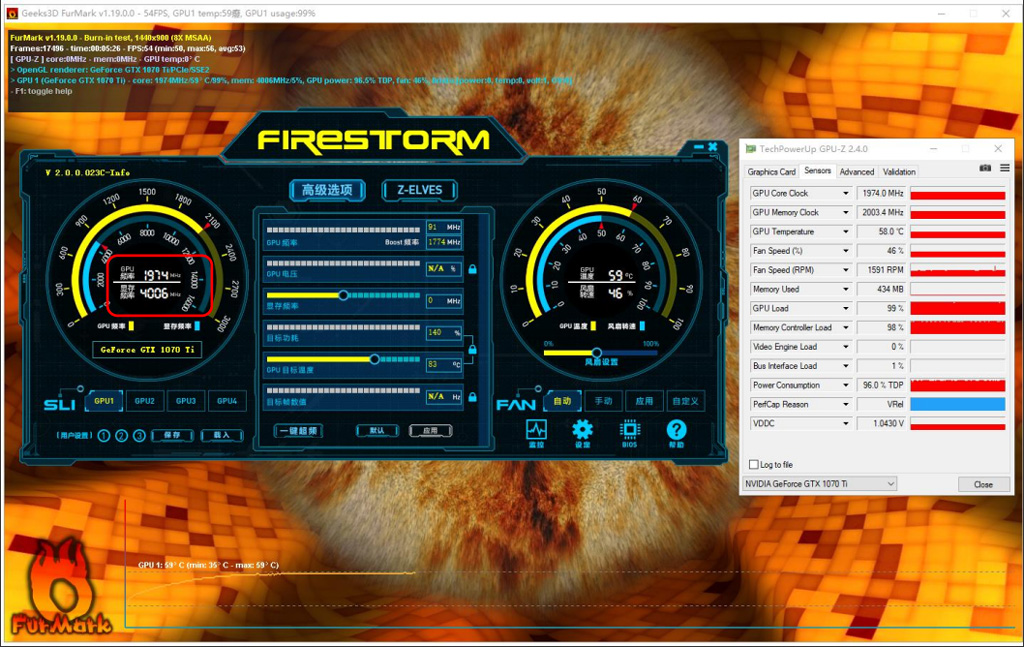Click the fan 应用 apply button
This screenshot has width=1024, height=647.
point(644,401)
